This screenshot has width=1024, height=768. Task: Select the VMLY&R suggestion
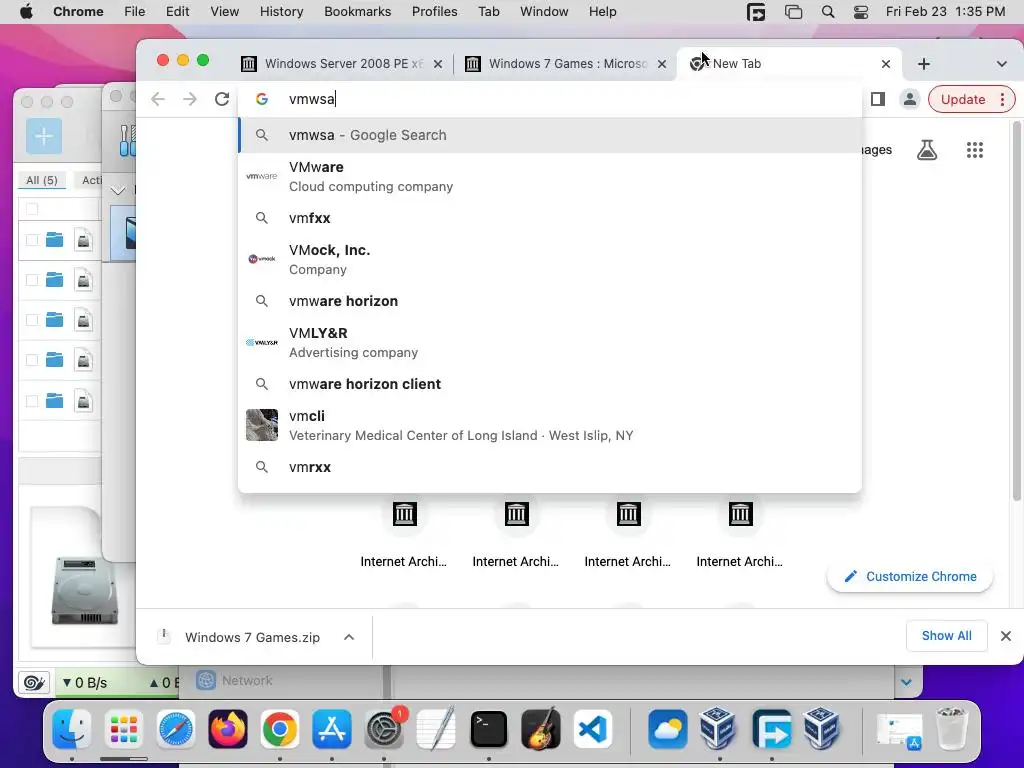click(x=550, y=342)
